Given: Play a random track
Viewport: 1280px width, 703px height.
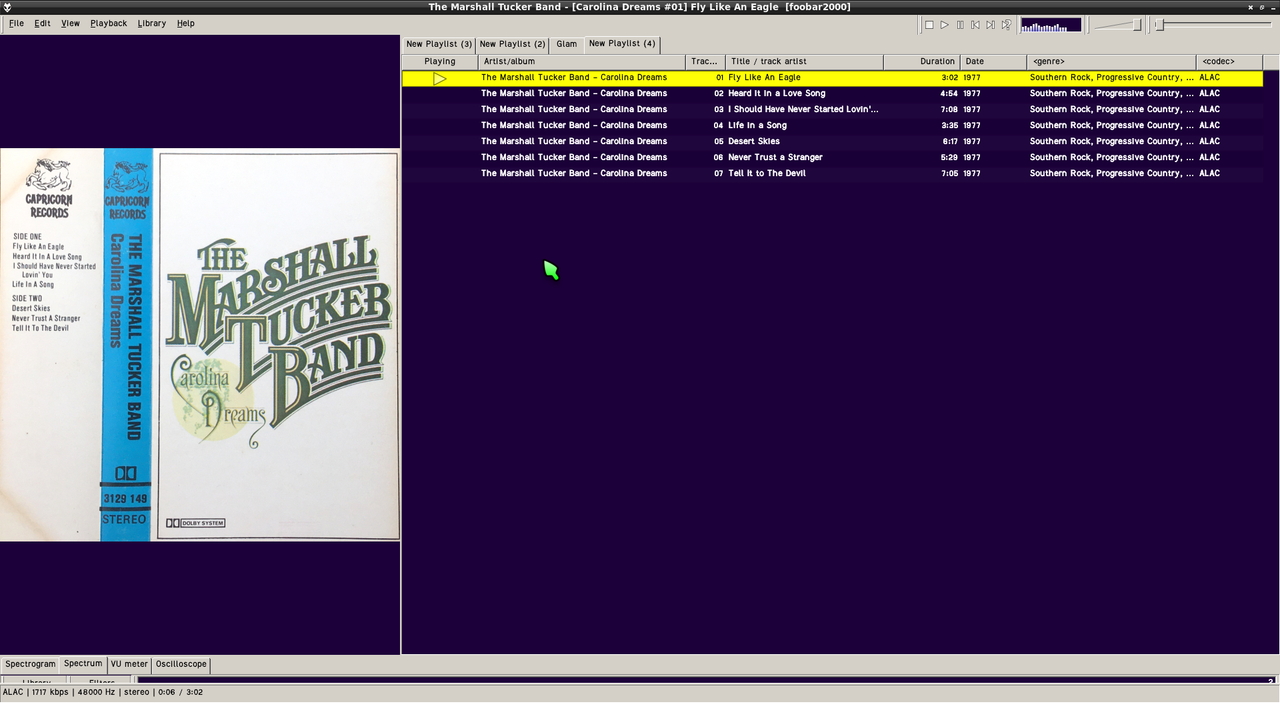Looking at the screenshot, I should (1006, 25).
